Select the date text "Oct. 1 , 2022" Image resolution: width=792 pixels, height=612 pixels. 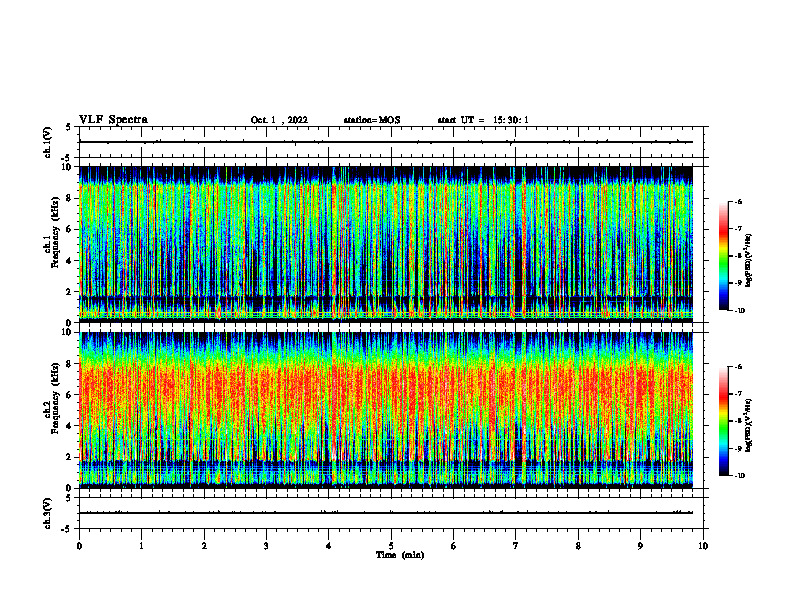[x=279, y=120]
